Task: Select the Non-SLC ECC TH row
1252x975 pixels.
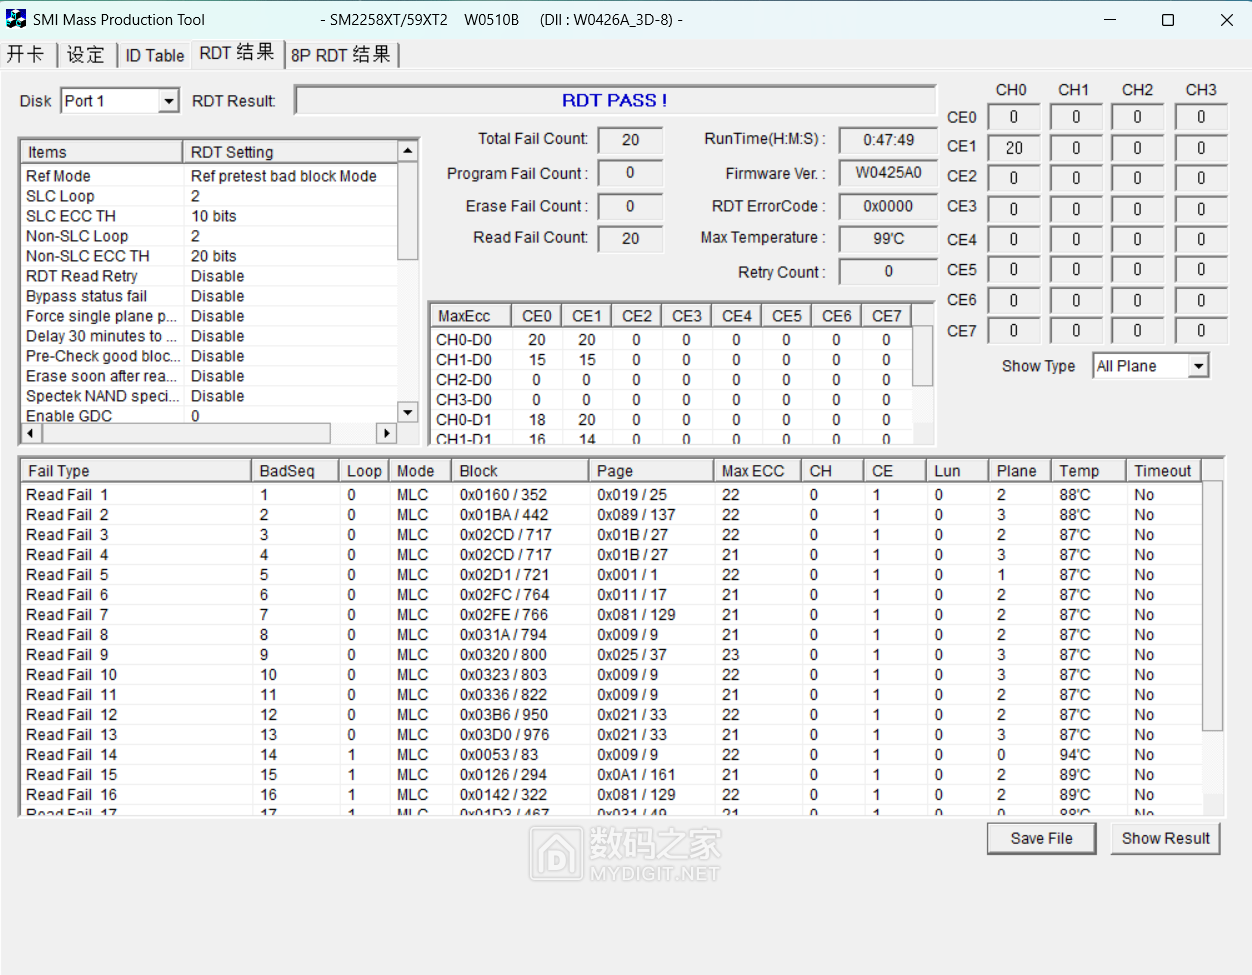Action: point(209,256)
